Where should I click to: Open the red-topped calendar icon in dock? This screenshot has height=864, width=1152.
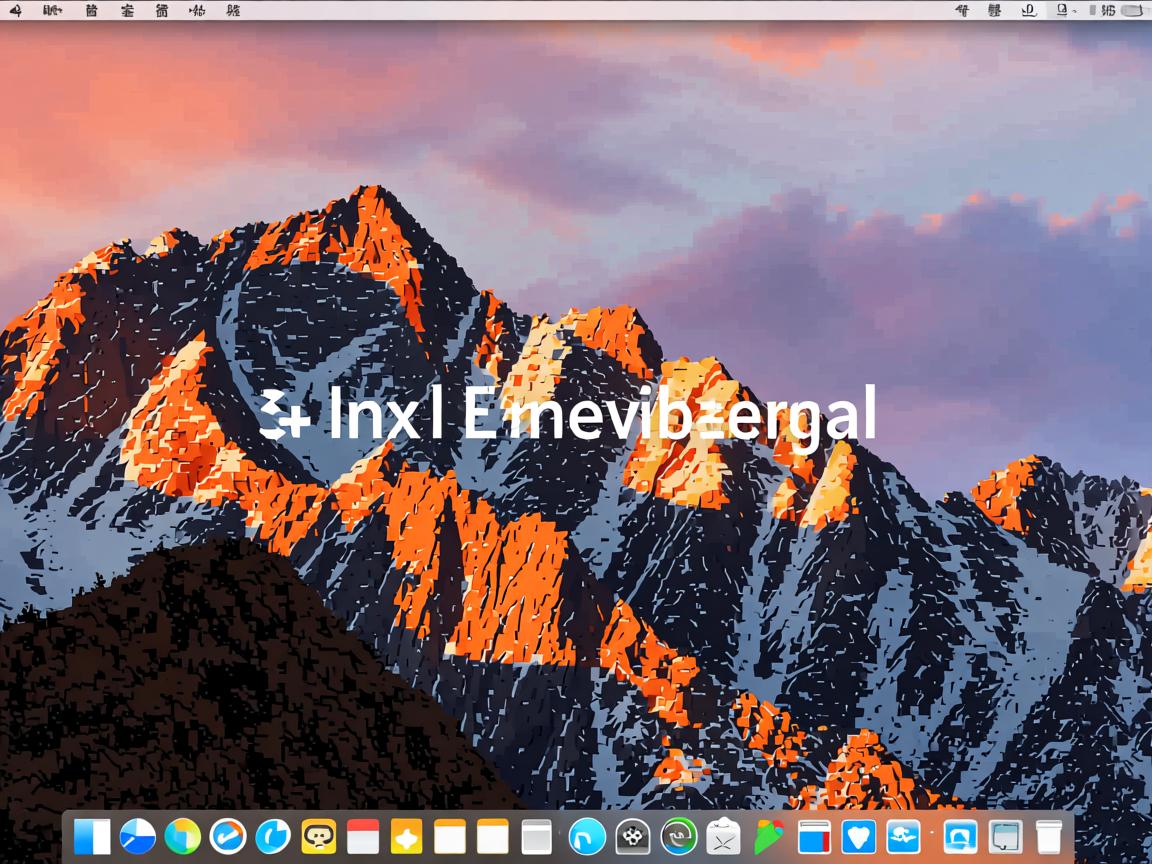click(363, 837)
